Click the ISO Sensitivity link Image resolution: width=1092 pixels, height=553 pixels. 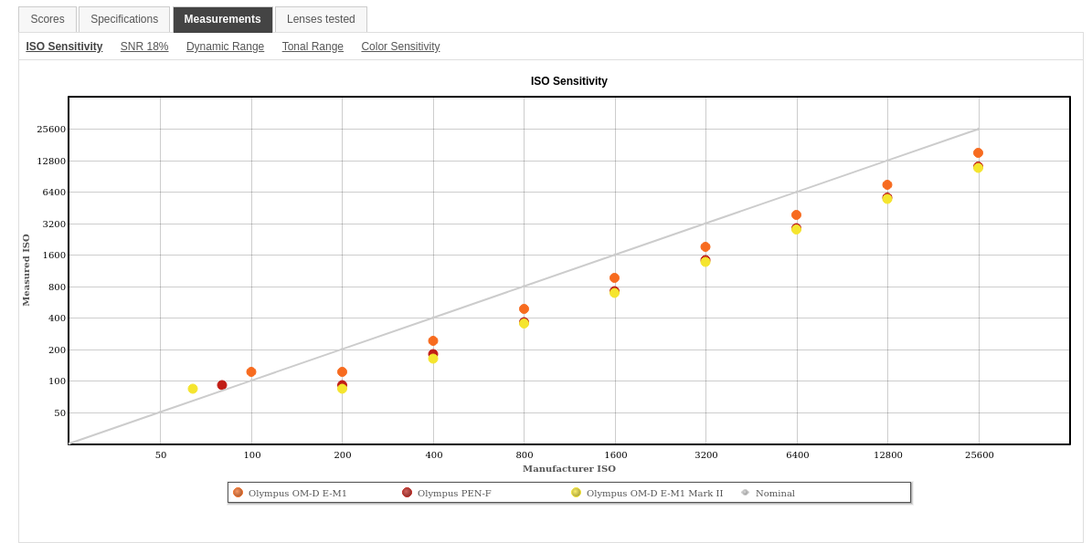click(x=64, y=47)
